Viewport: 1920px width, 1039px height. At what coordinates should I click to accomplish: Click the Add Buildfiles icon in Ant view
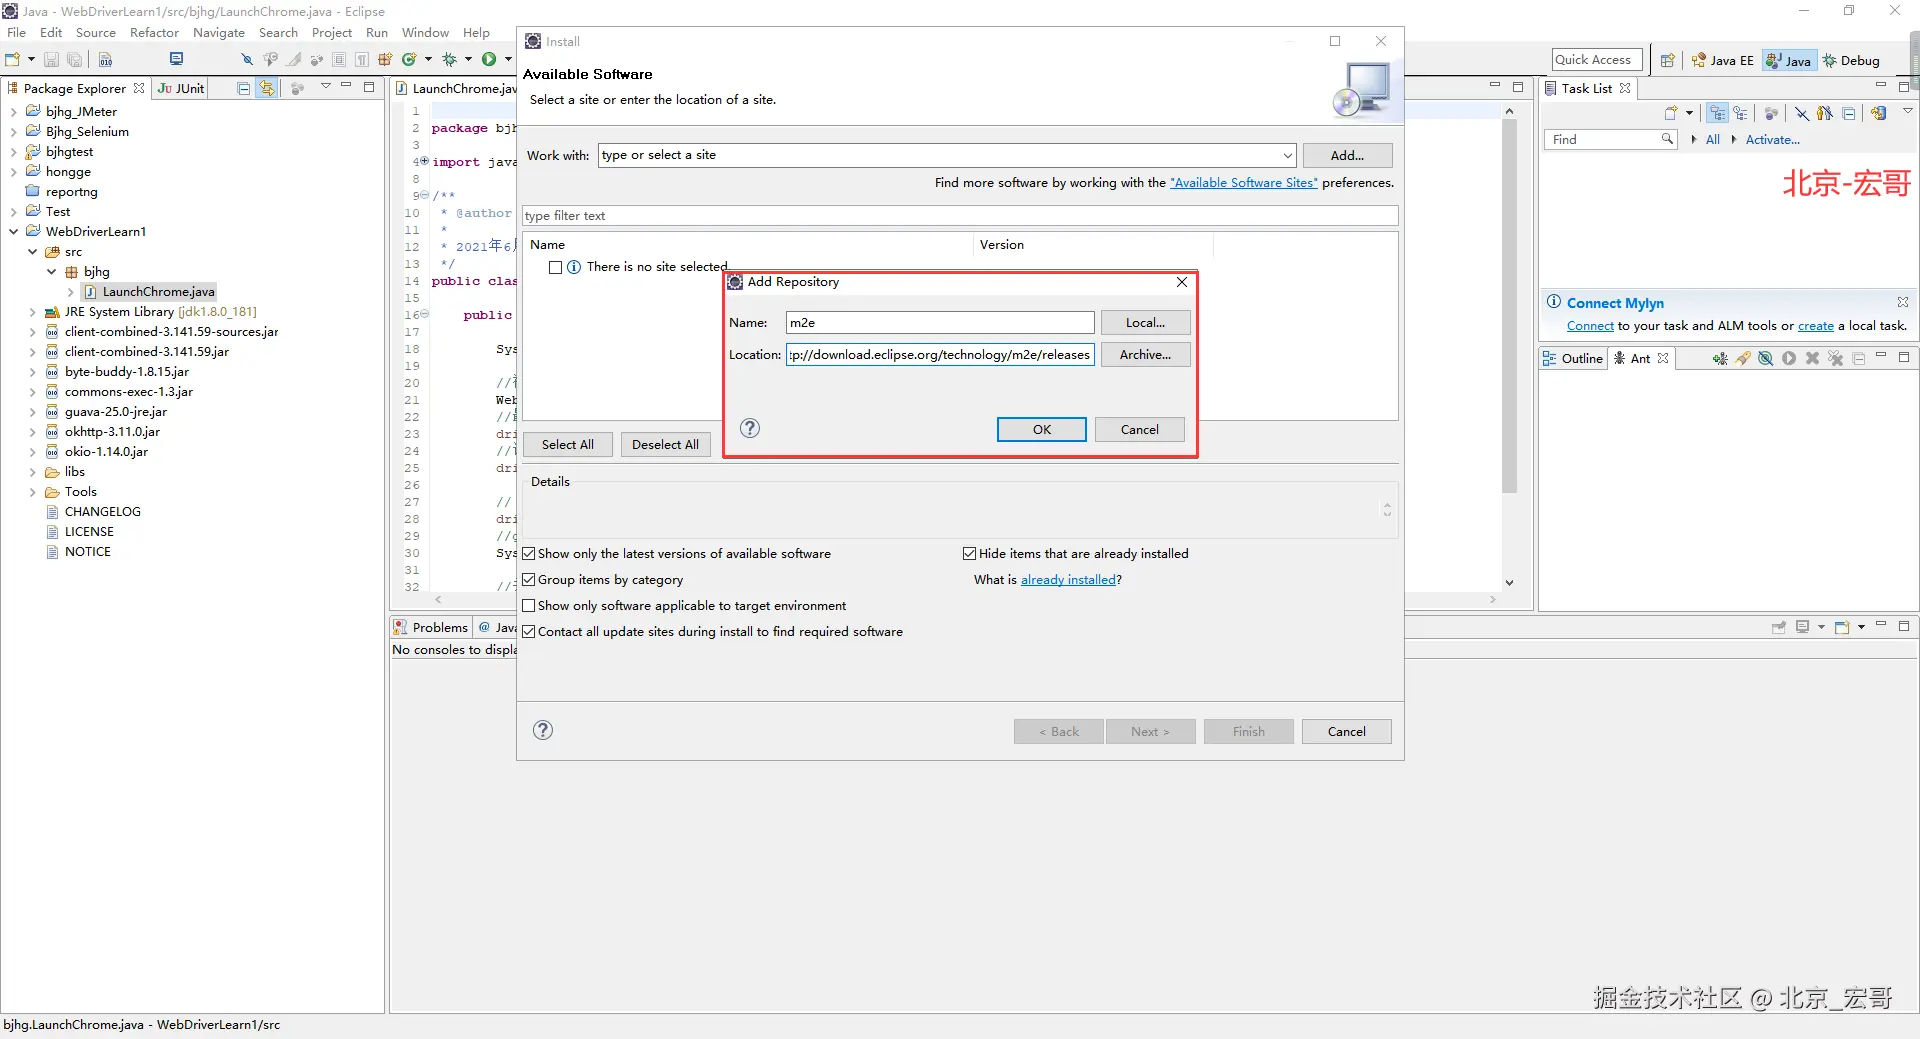tap(1720, 358)
